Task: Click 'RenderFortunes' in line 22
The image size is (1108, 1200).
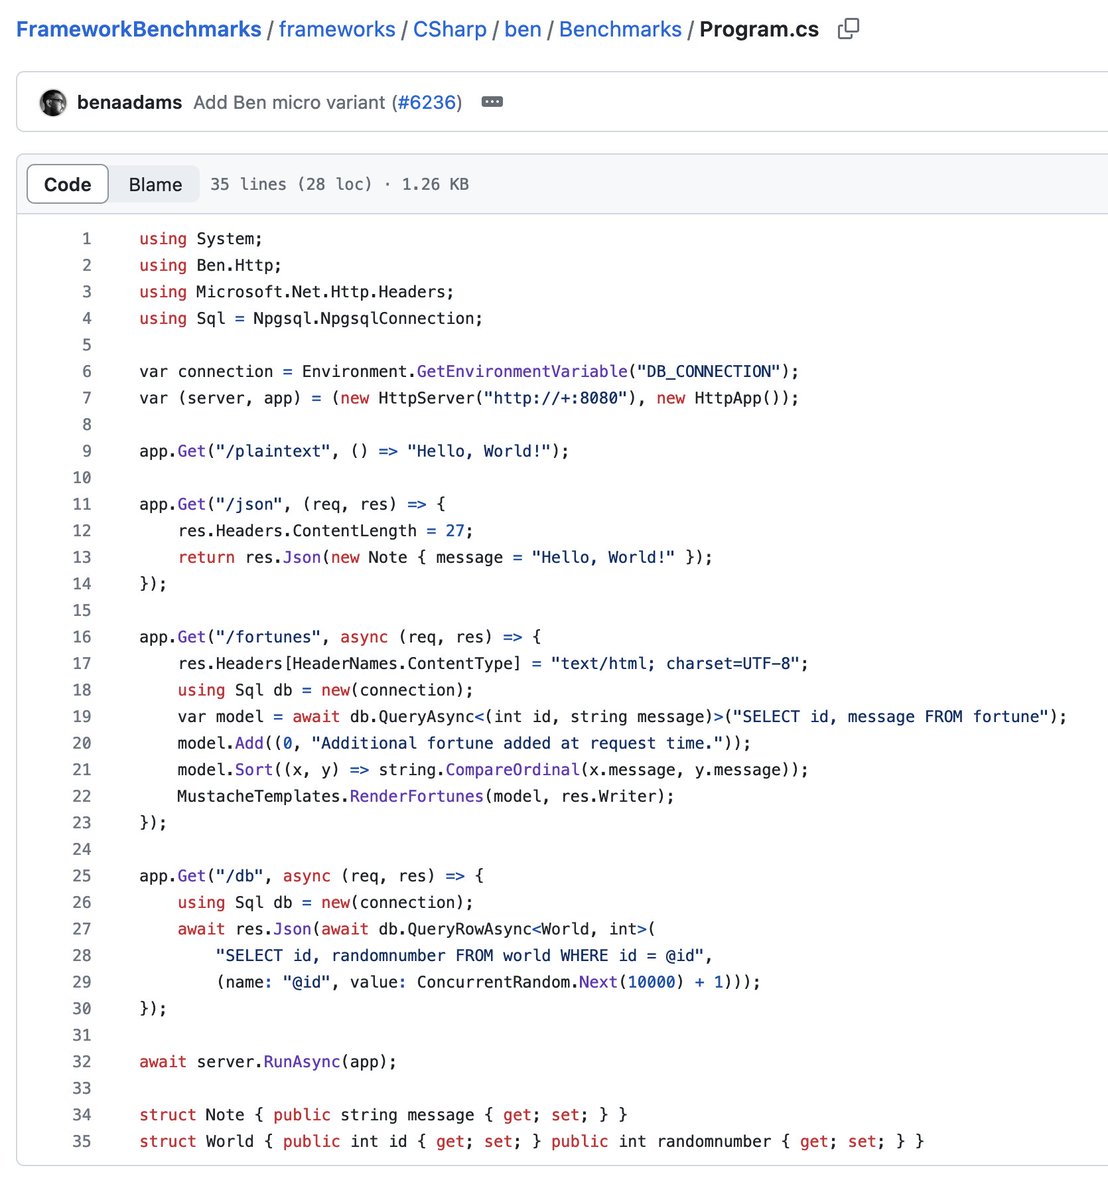Action: [x=416, y=796]
